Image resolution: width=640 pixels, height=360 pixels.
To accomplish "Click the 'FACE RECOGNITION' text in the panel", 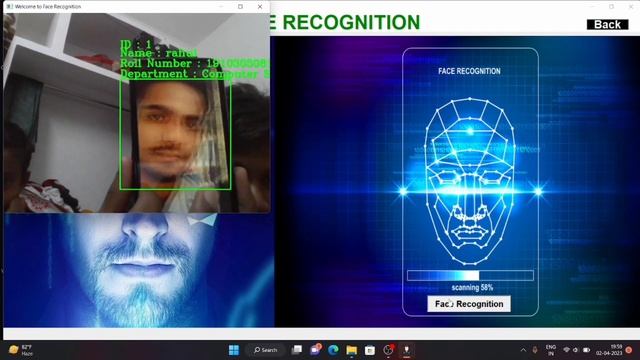I will pyautogui.click(x=469, y=71).
